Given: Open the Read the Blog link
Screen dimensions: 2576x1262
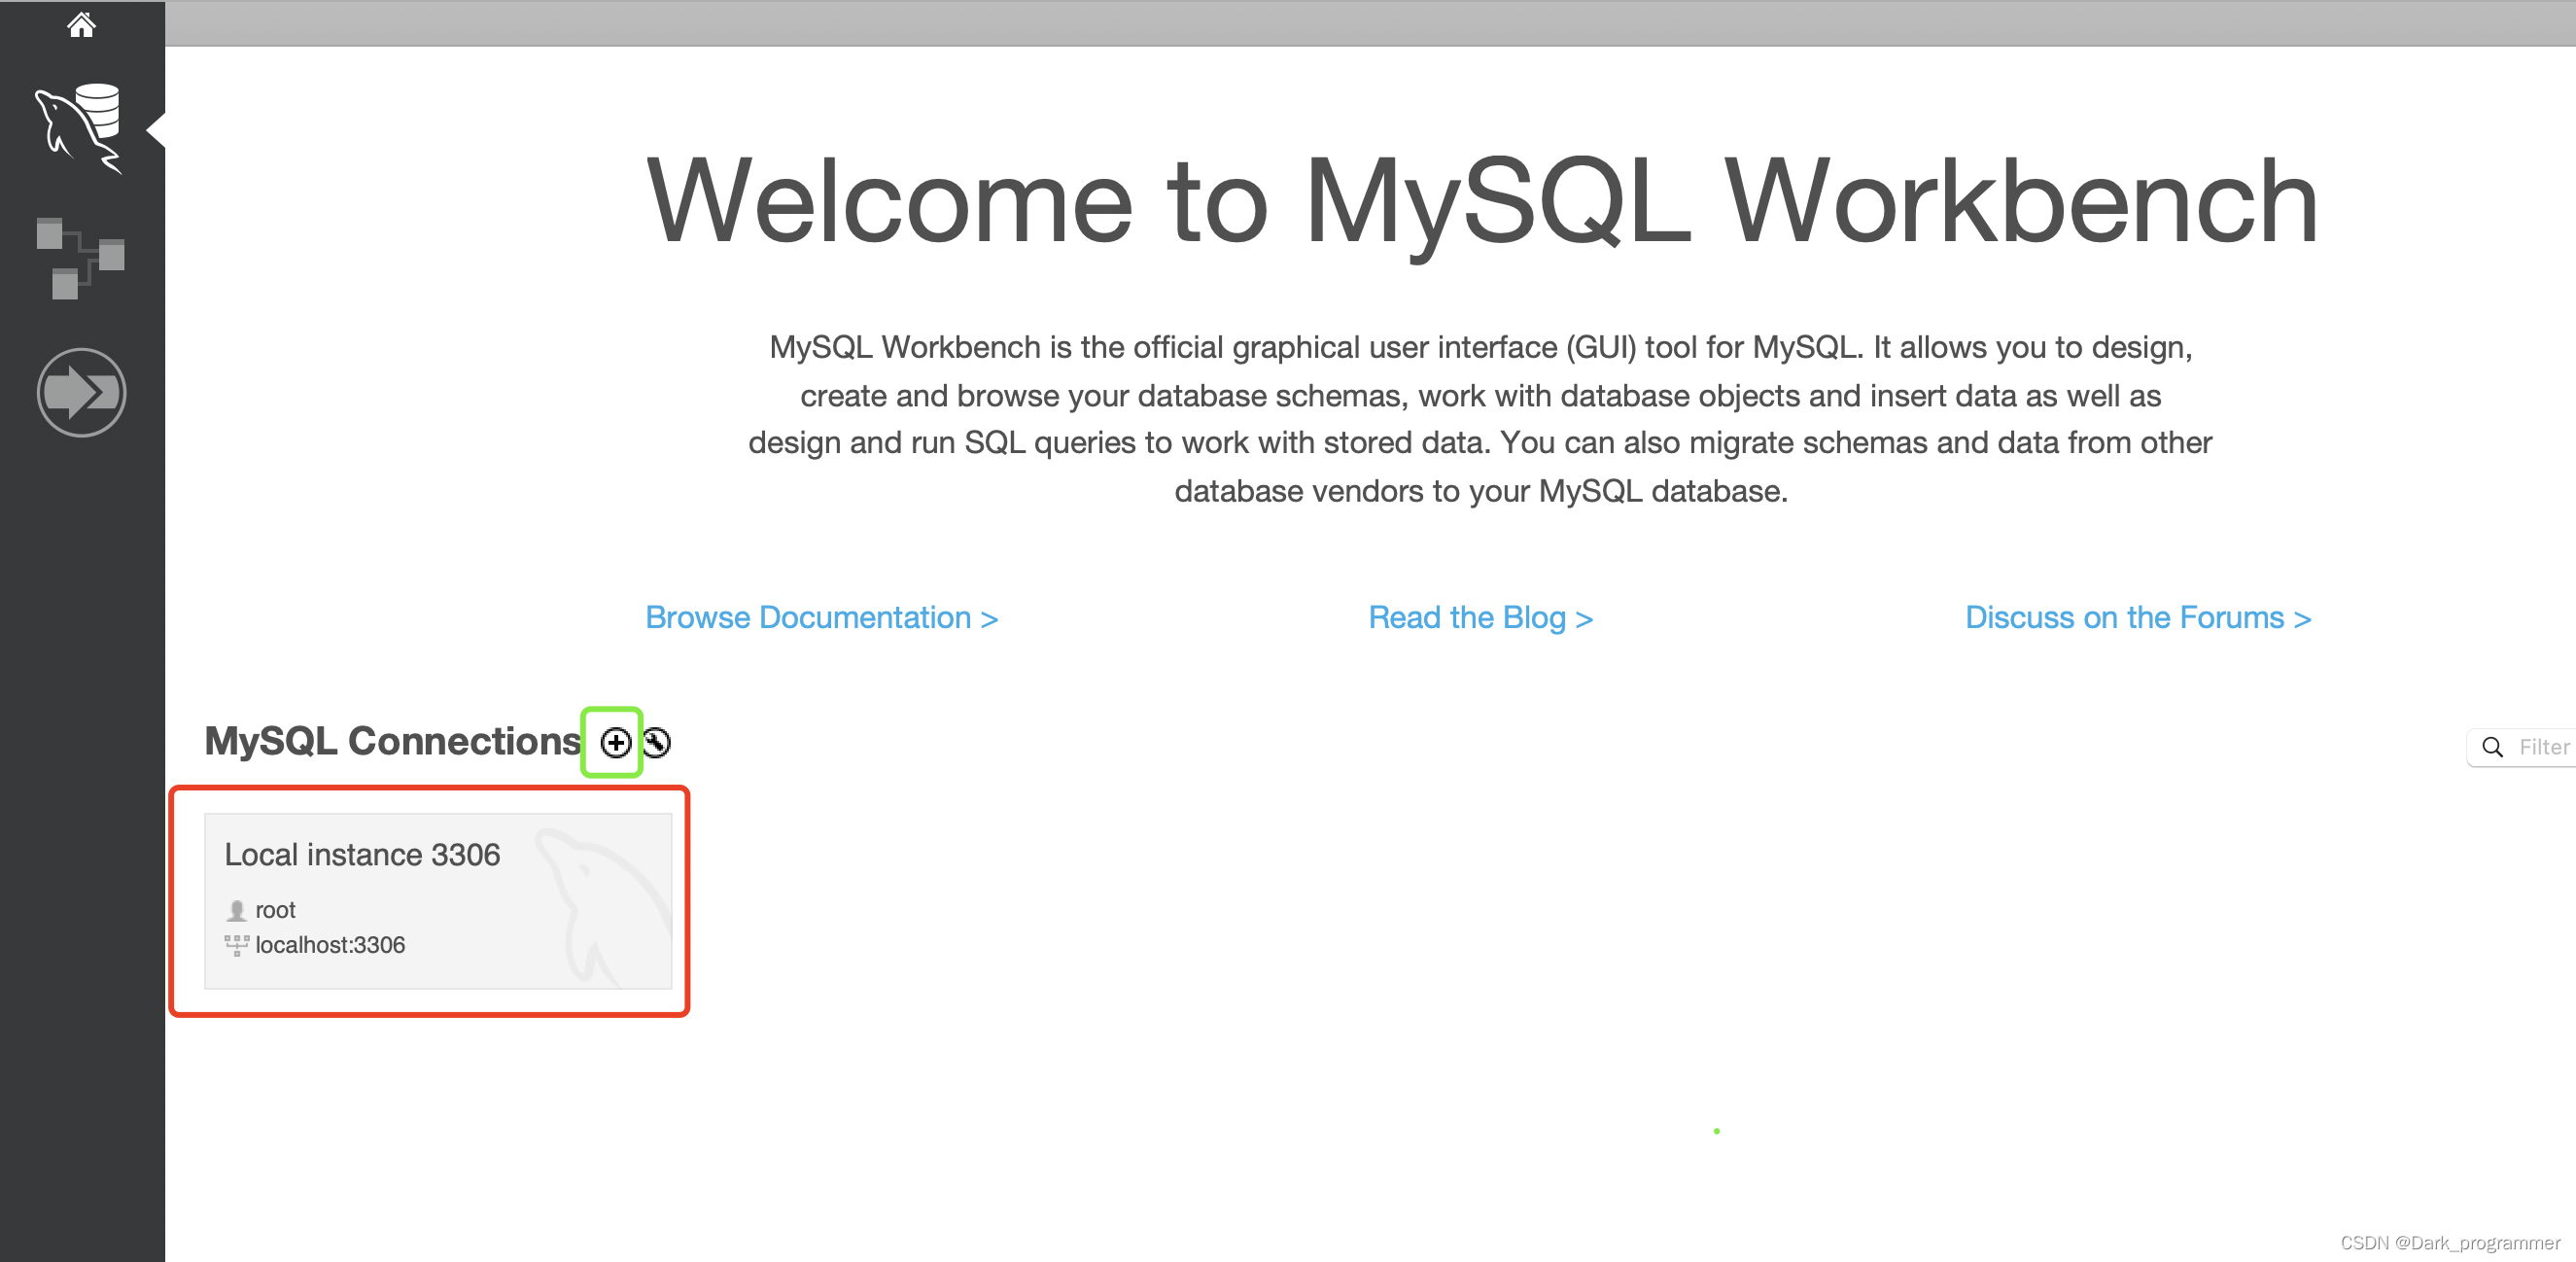Looking at the screenshot, I should click(x=1480, y=617).
